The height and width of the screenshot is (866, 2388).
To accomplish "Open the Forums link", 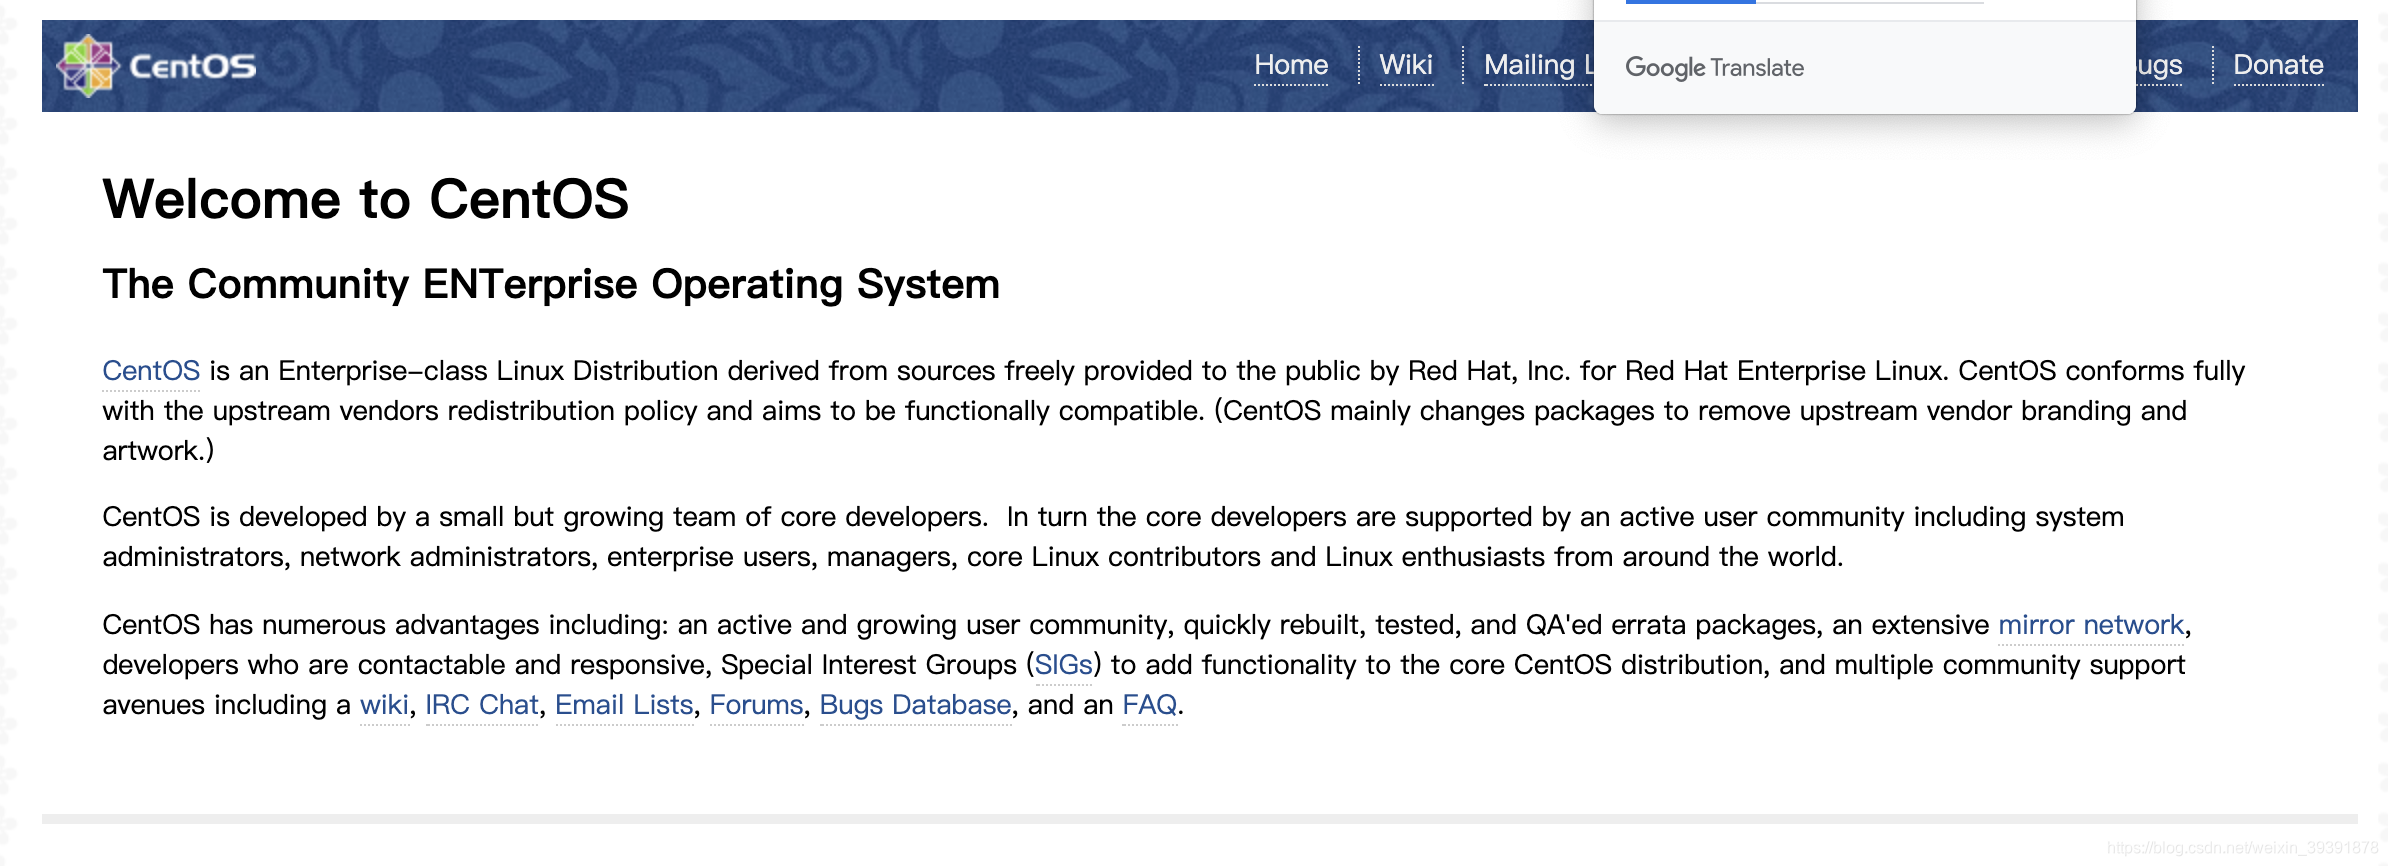I will point(756,705).
